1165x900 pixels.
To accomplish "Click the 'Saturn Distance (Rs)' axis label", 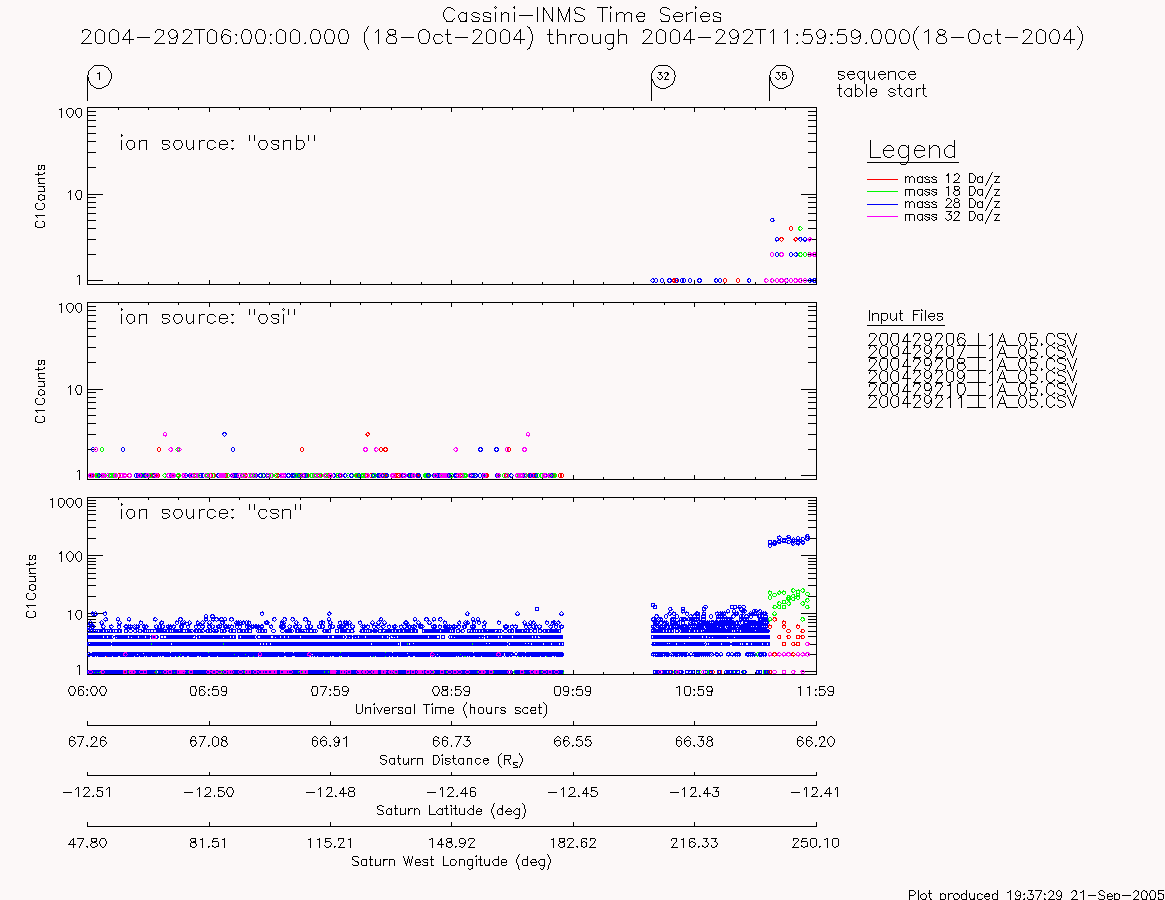I will pos(451,760).
